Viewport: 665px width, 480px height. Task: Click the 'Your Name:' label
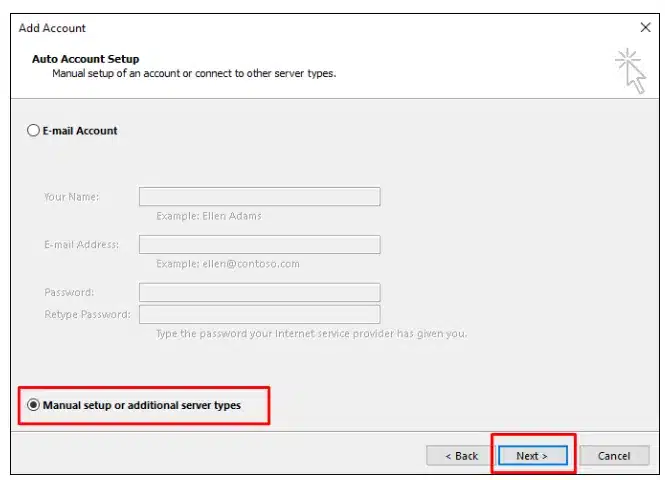(71, 197)
